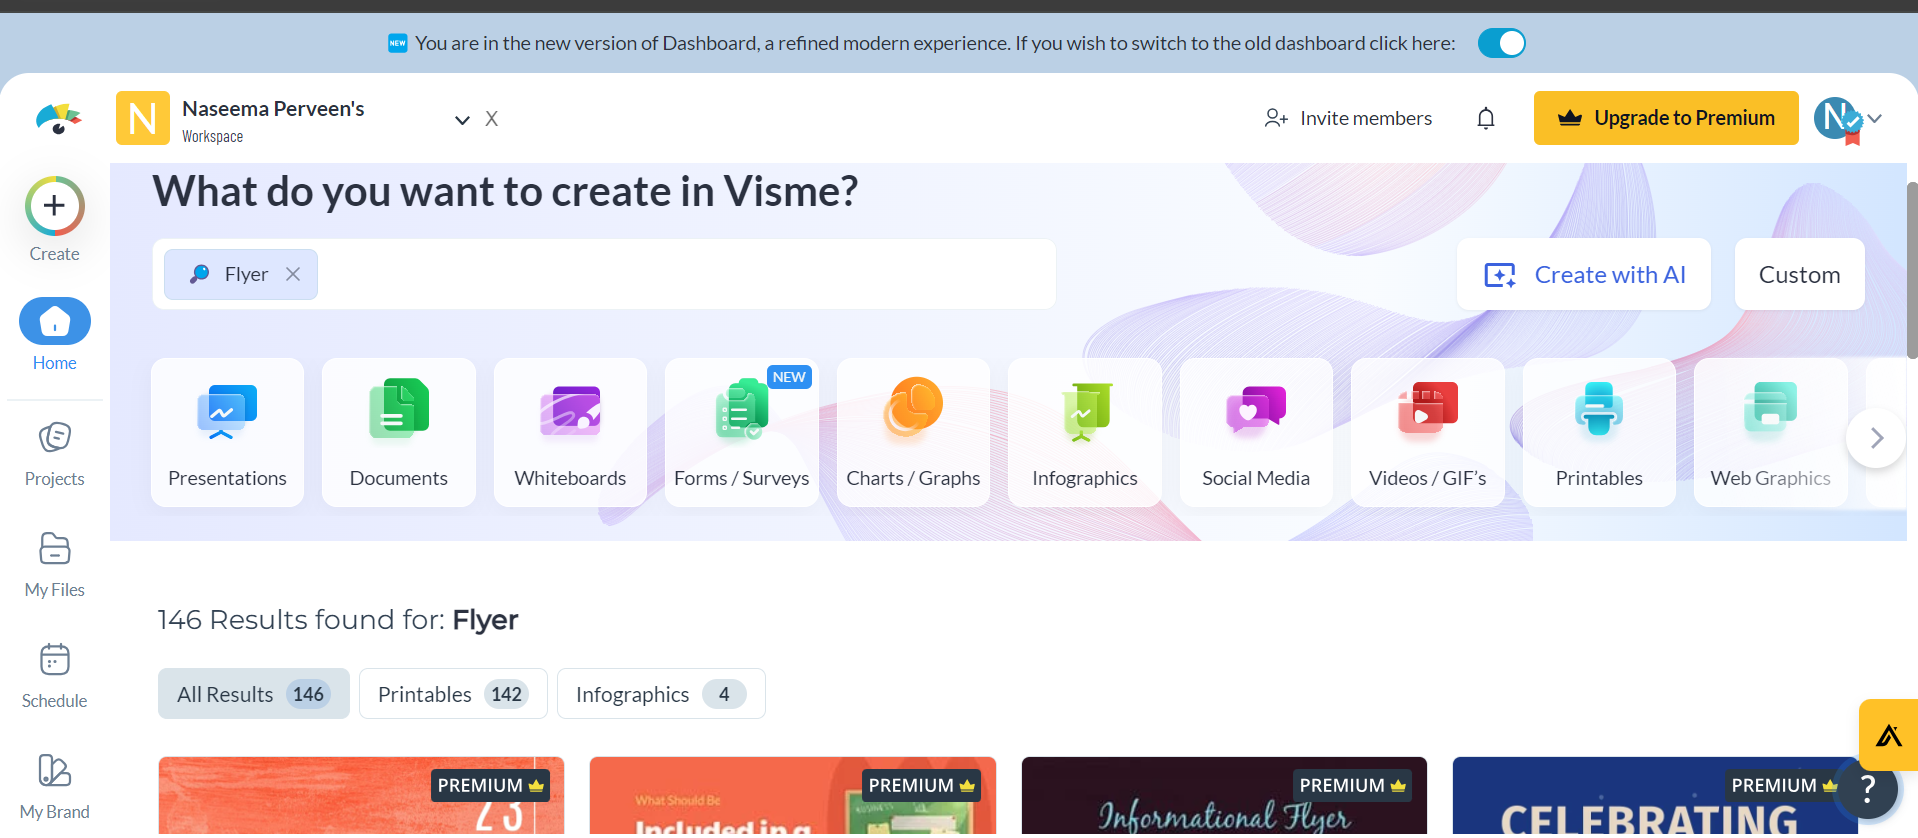Image resolution: width=1918 pixels, height=838 pixels.
Task: Open the help question mark button
Action: point(1867,789)
